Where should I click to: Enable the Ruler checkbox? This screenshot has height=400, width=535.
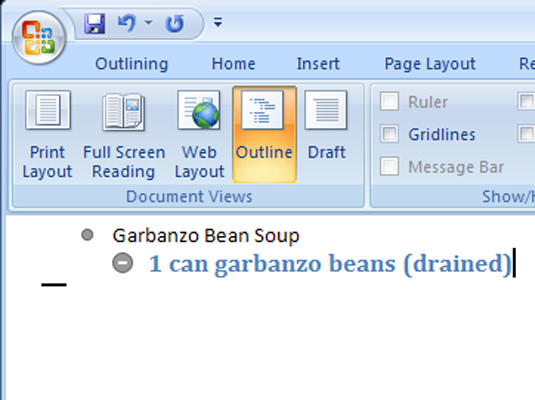coord(389,101)
